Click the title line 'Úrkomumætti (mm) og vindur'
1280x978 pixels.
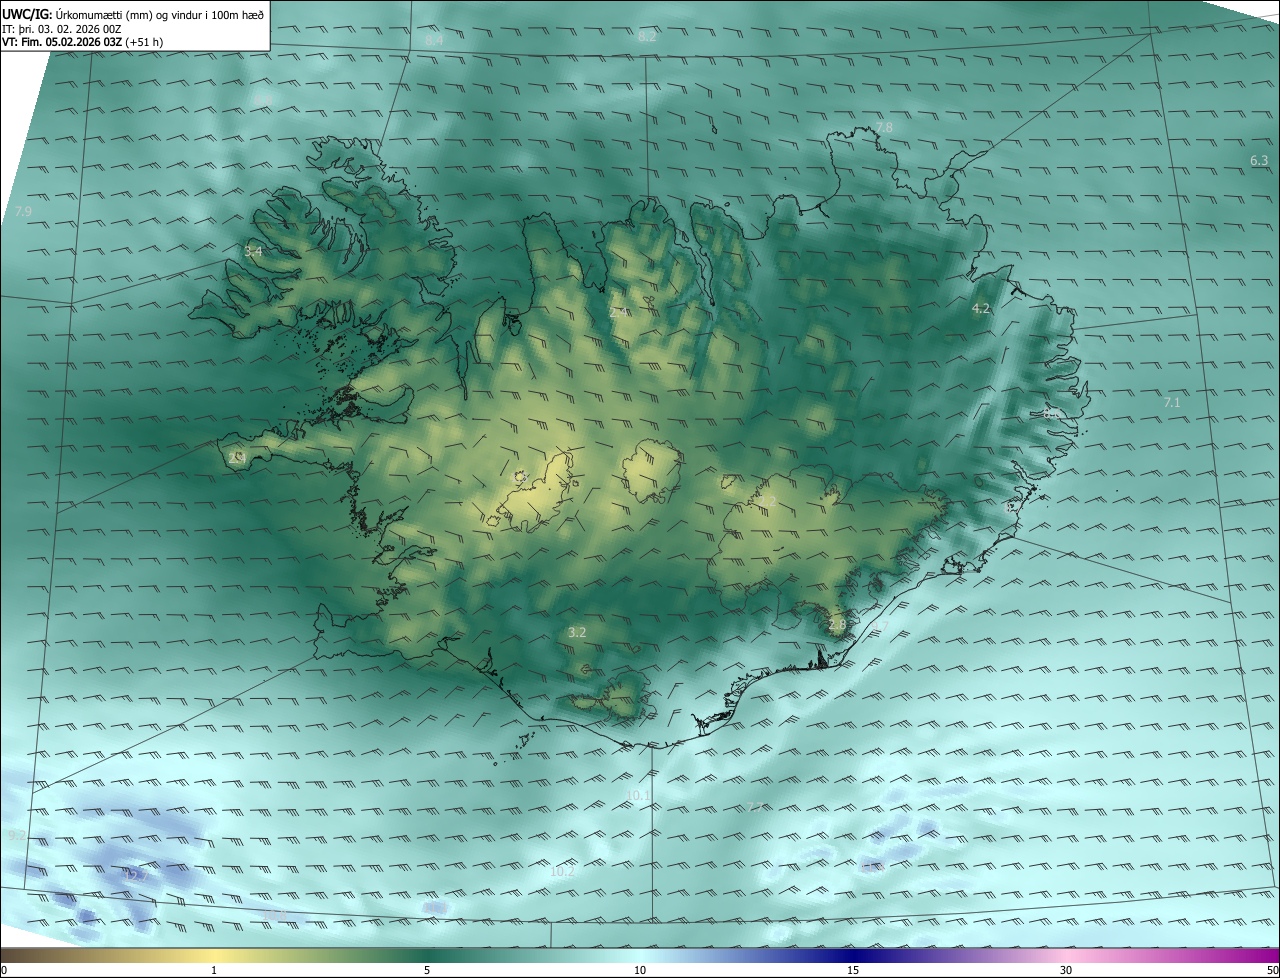(x=160, y=14)
